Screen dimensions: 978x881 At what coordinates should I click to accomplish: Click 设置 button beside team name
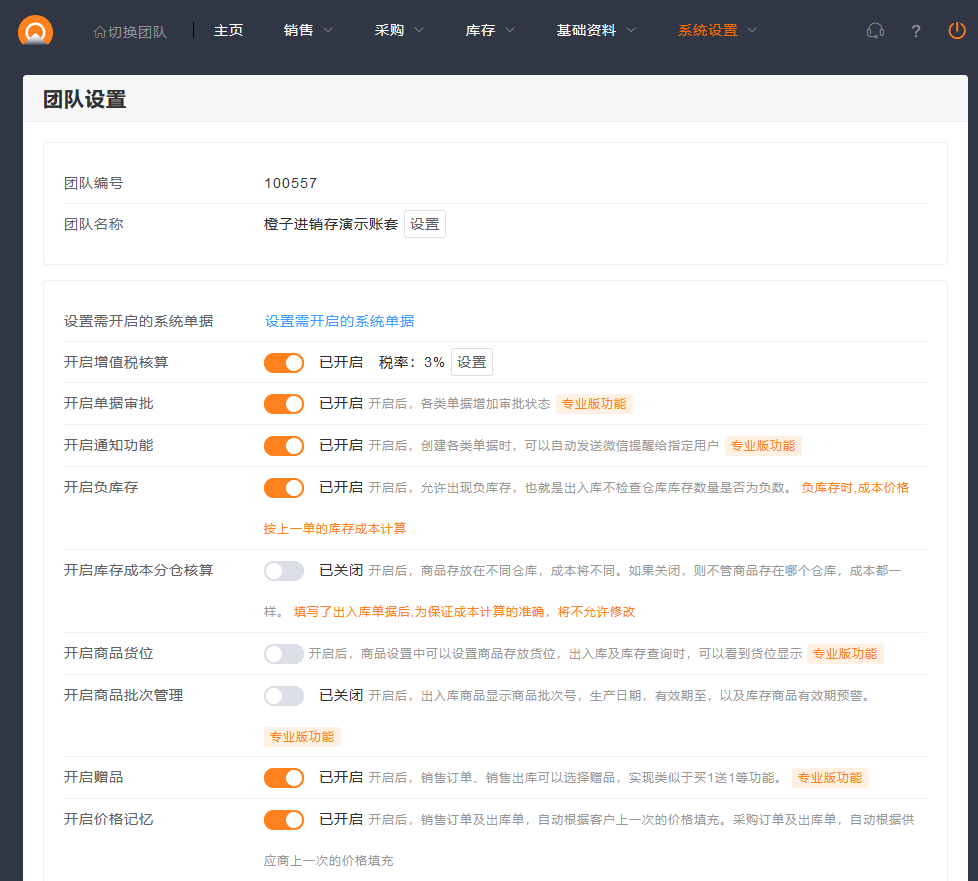click(425, 224)
